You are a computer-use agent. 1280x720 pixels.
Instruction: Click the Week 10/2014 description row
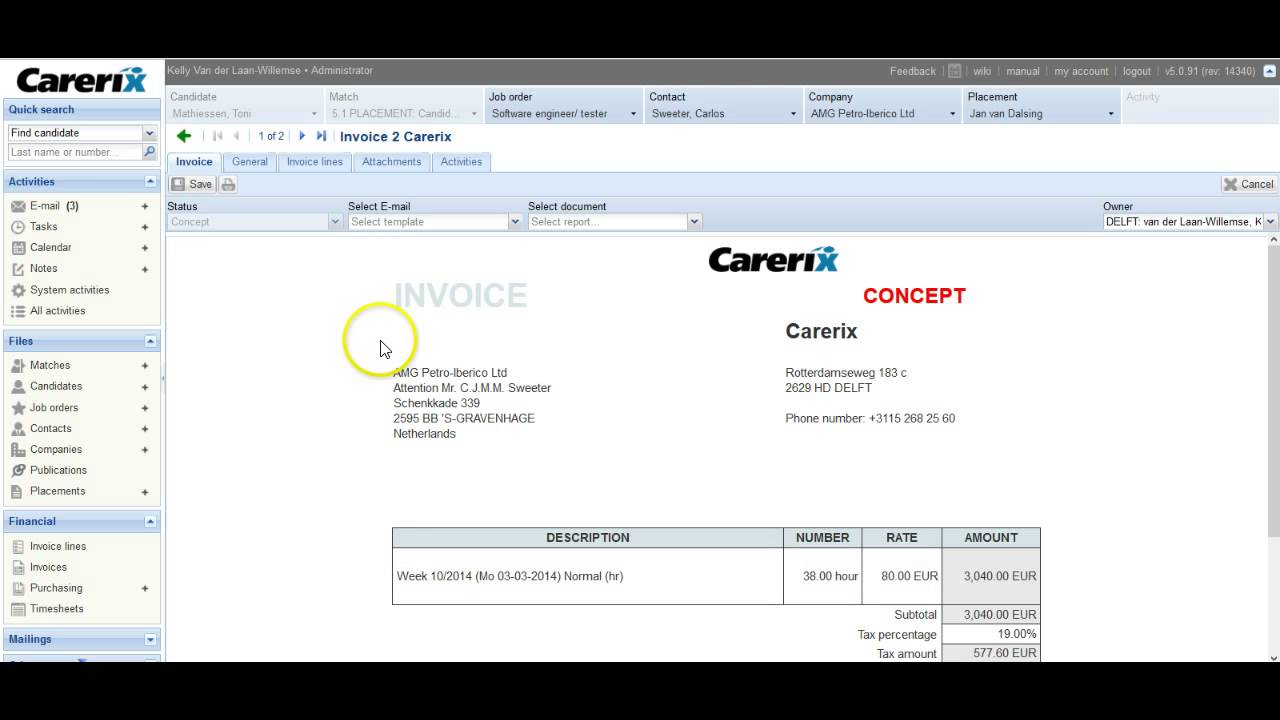click(588, 576)
